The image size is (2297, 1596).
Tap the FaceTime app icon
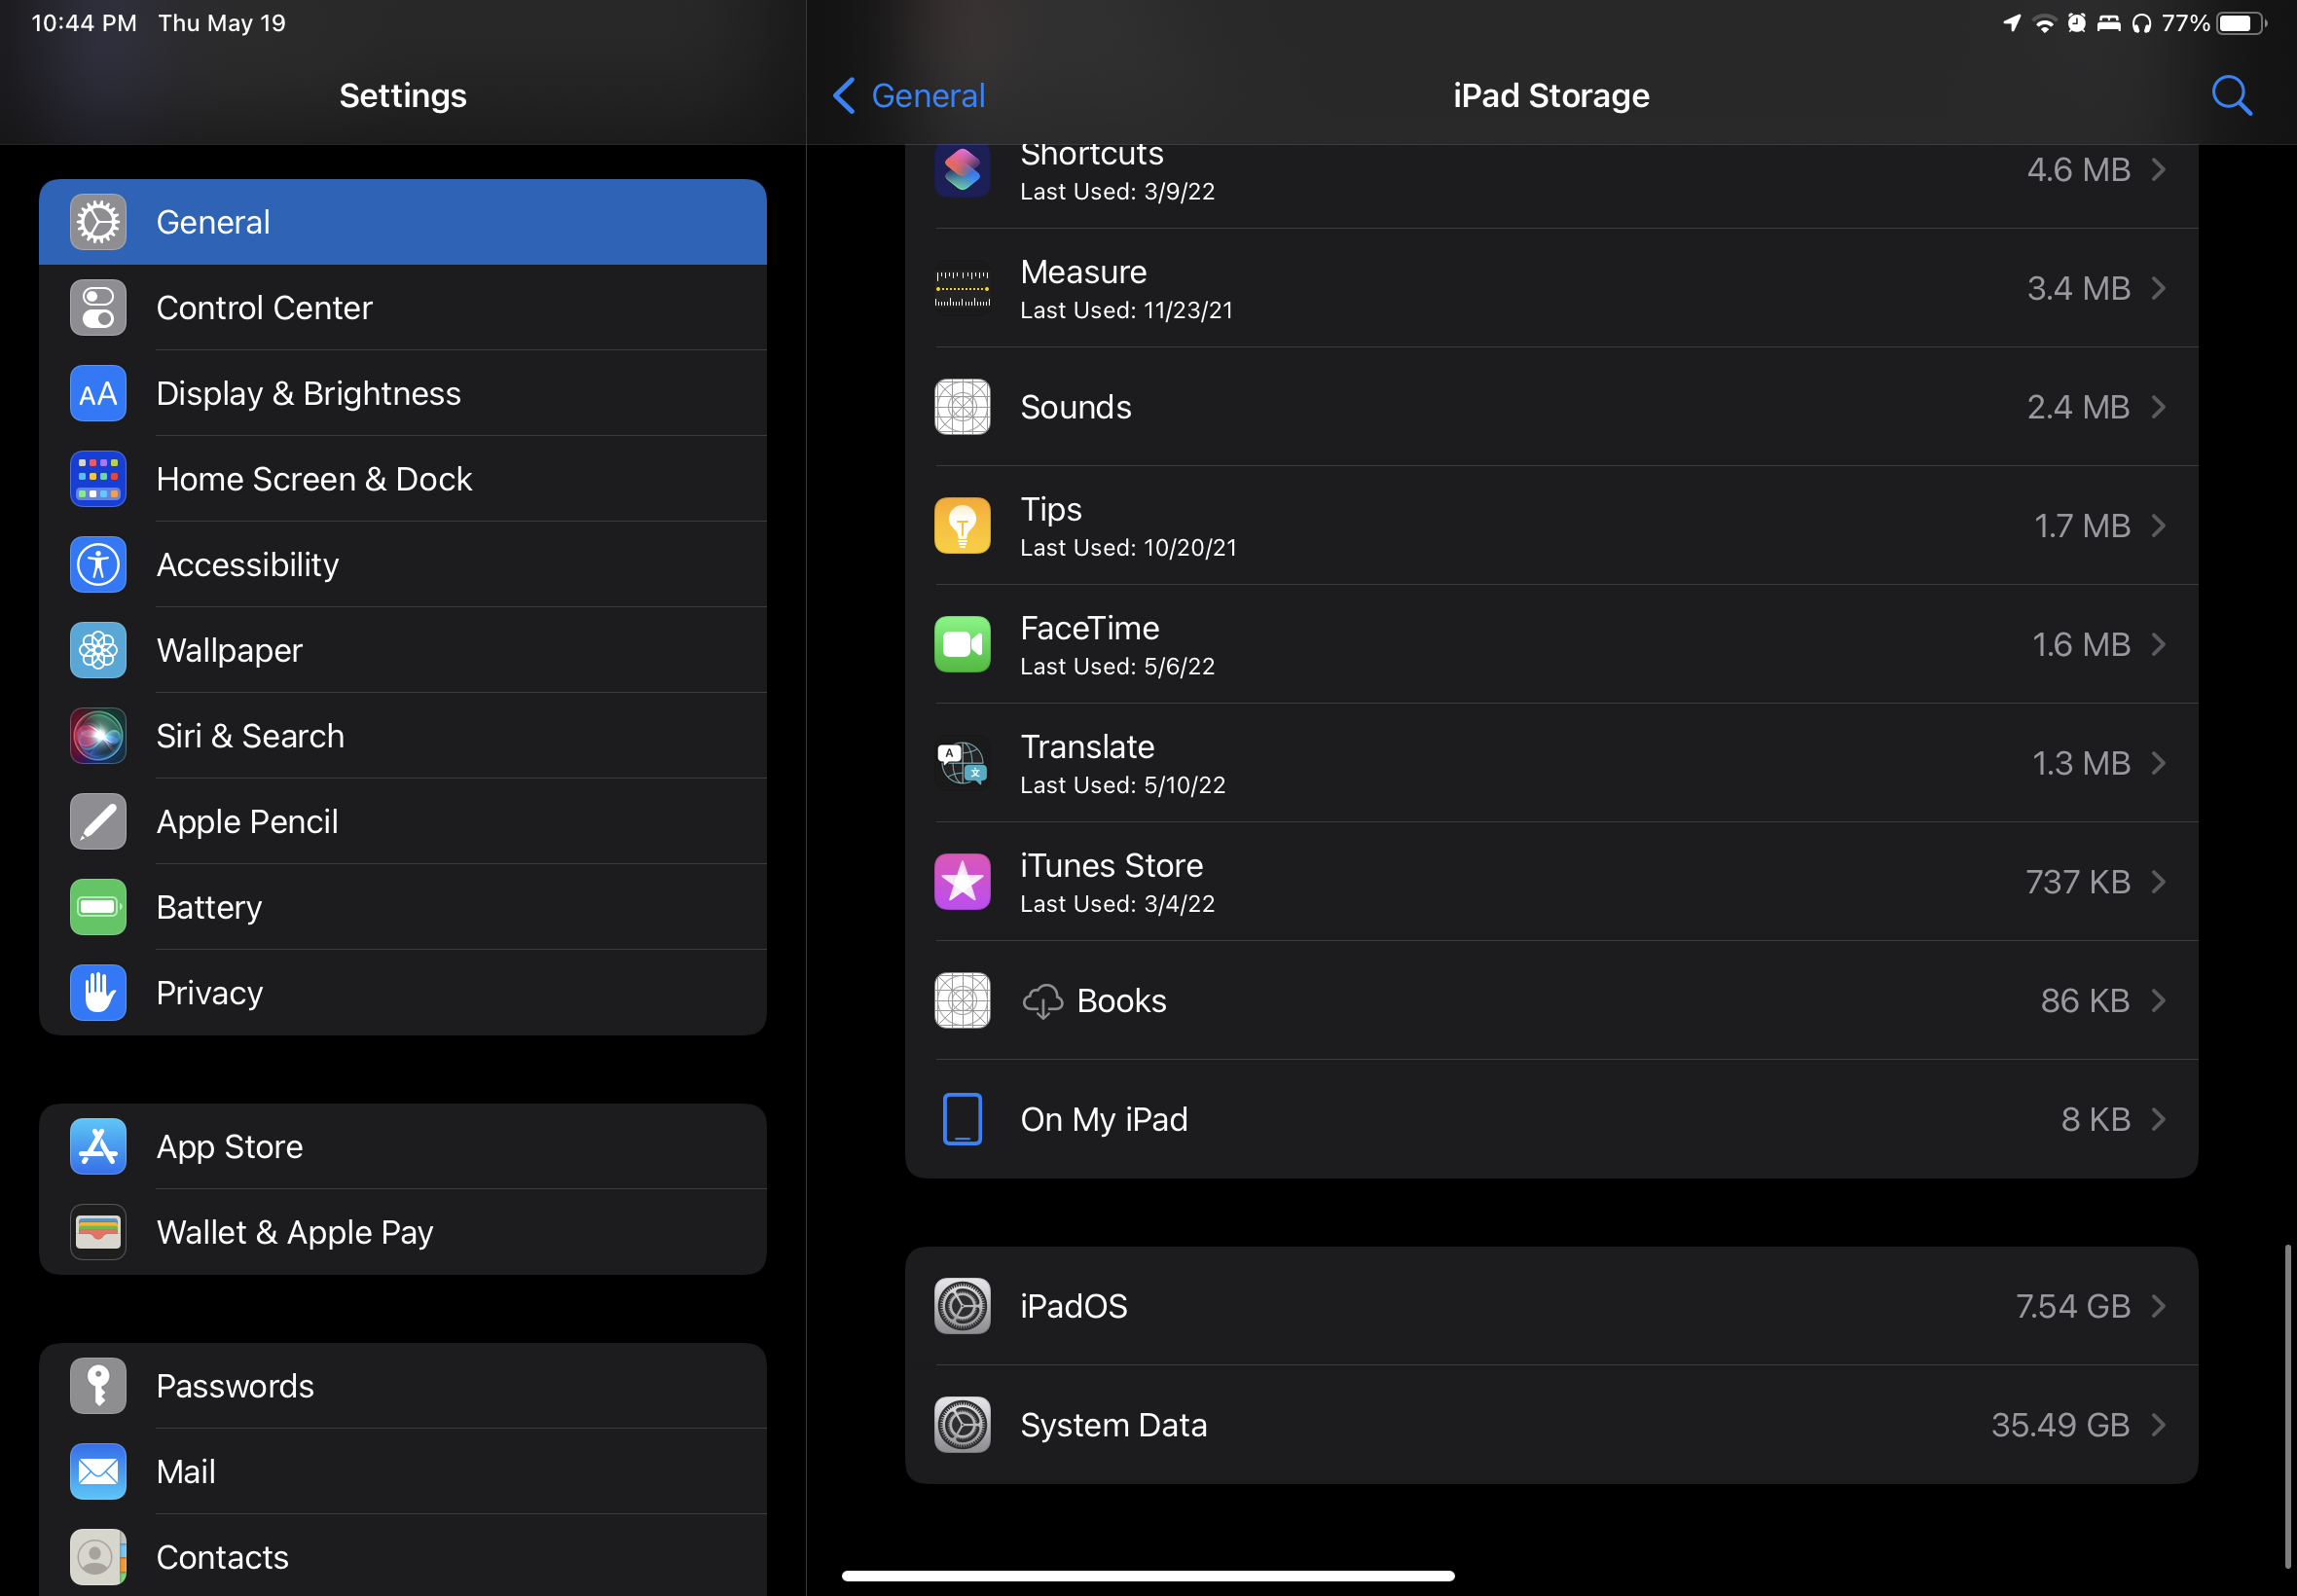962,644
